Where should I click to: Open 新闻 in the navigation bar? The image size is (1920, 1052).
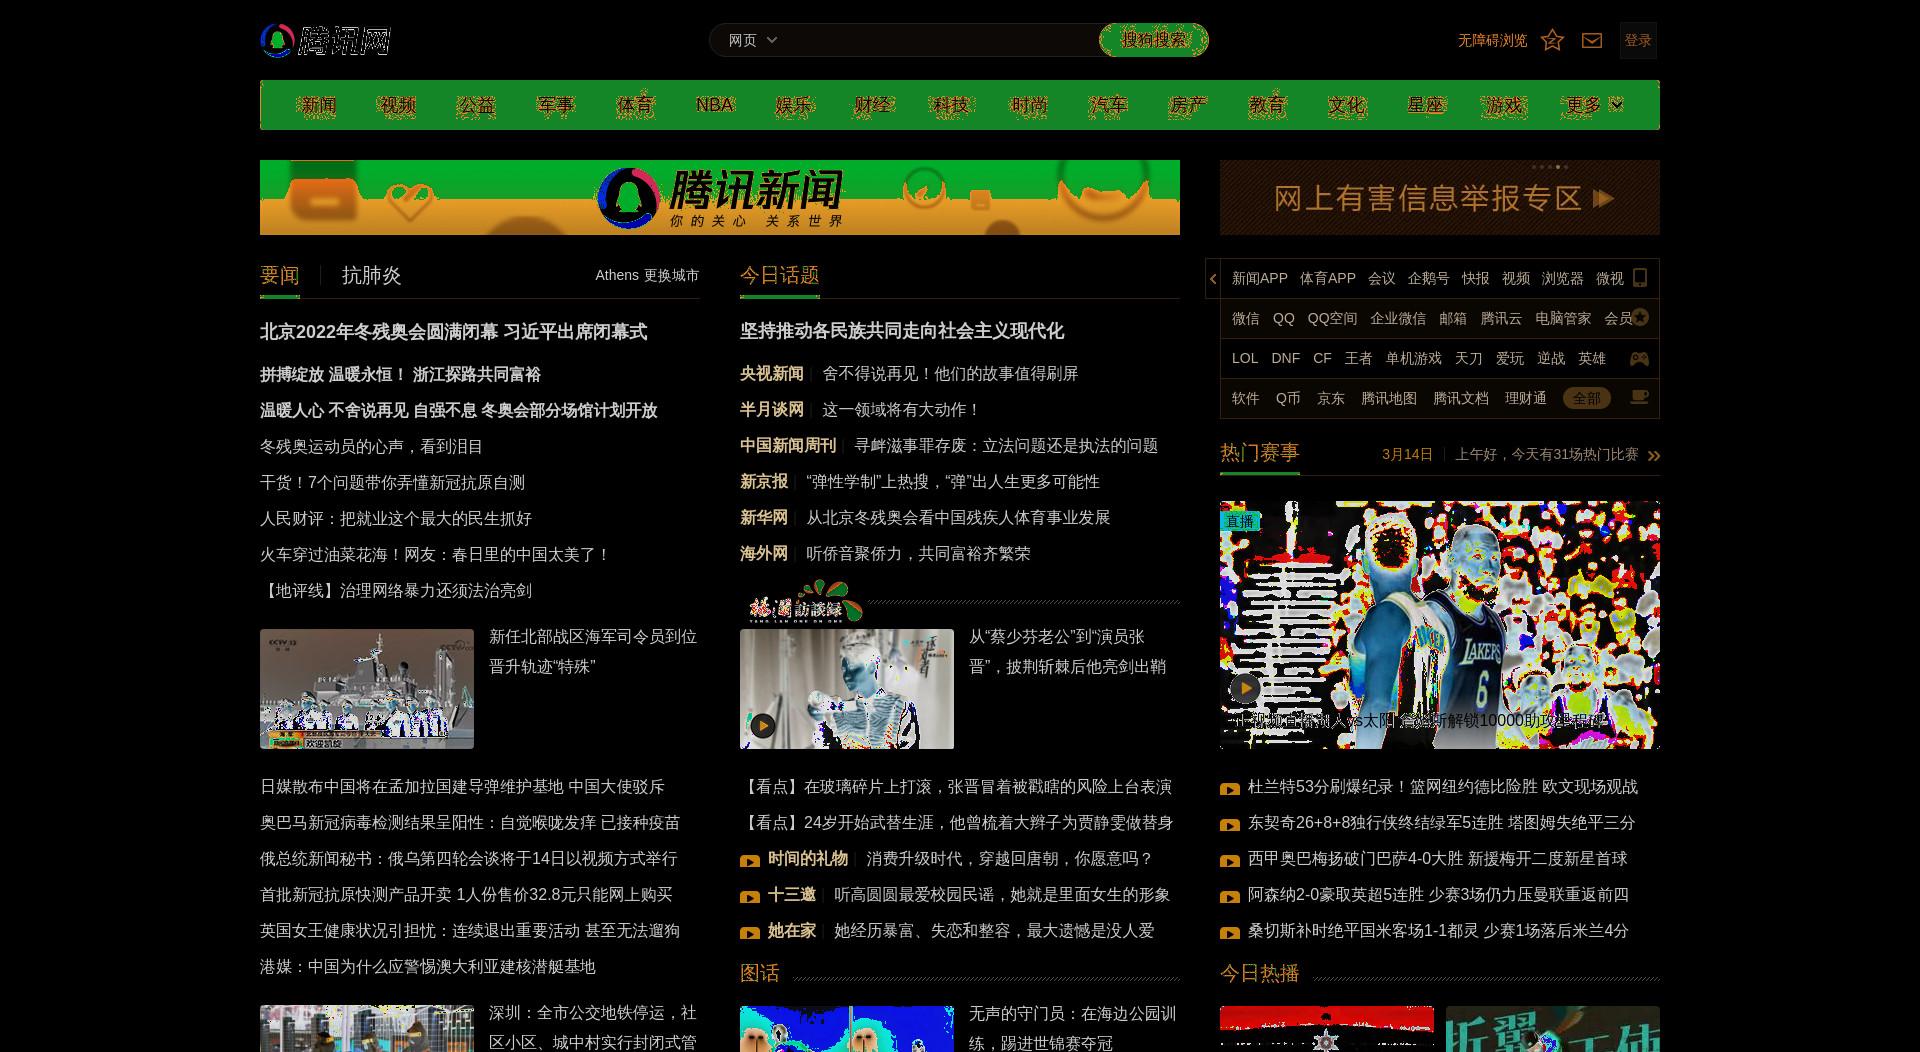tap(318, 105)
